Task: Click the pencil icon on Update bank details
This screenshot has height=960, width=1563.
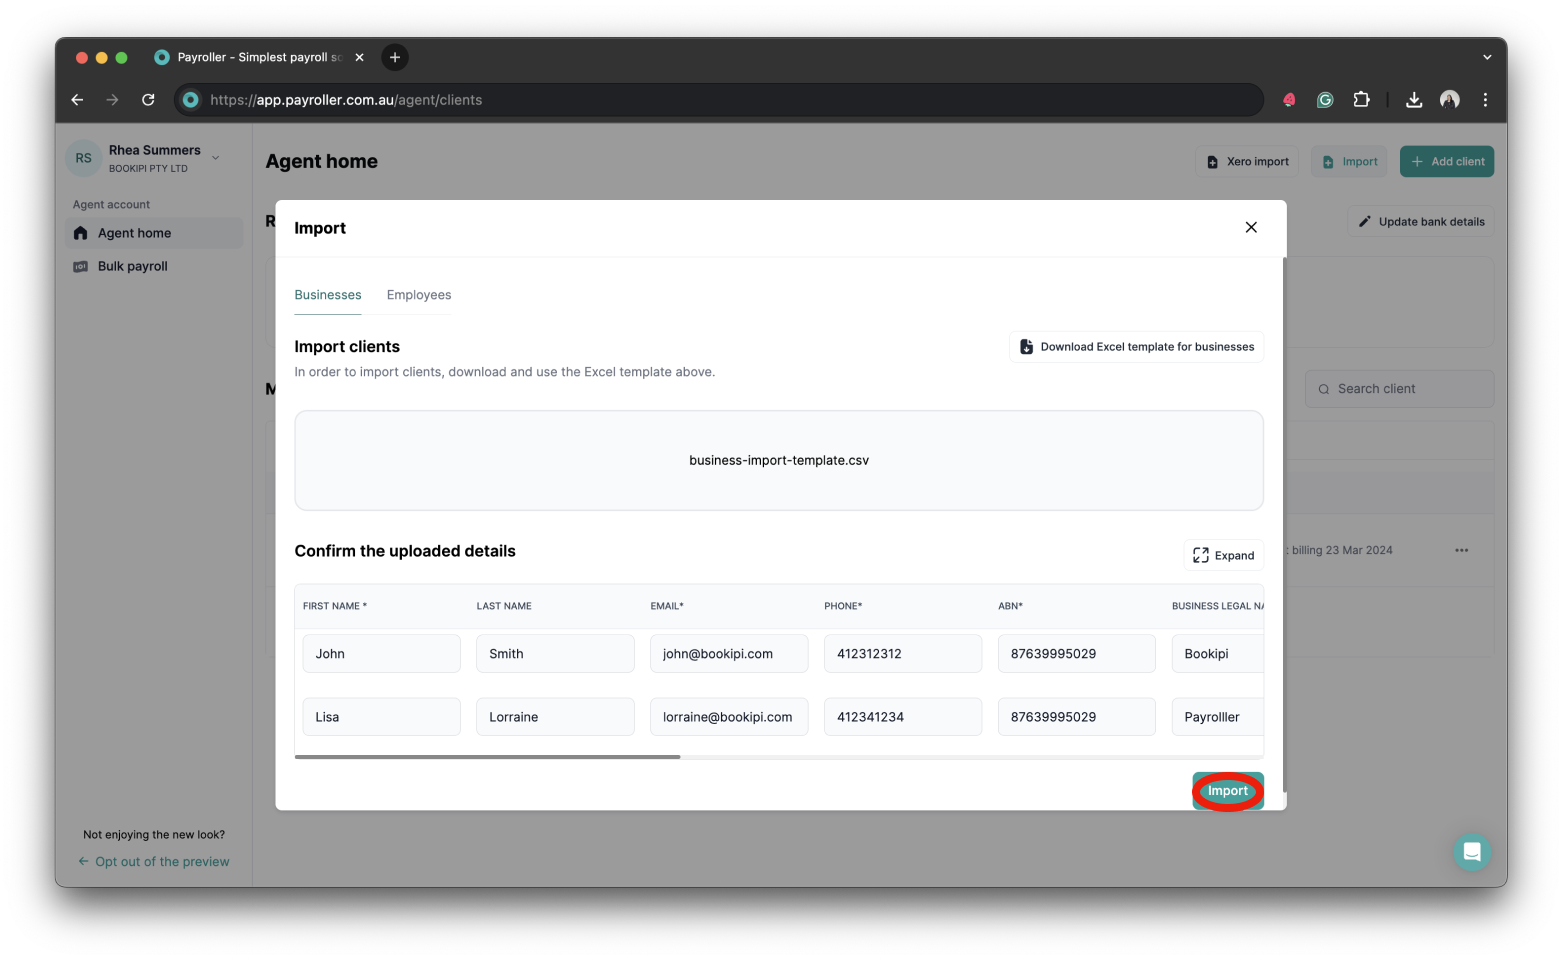Action: coord(1365,221)
